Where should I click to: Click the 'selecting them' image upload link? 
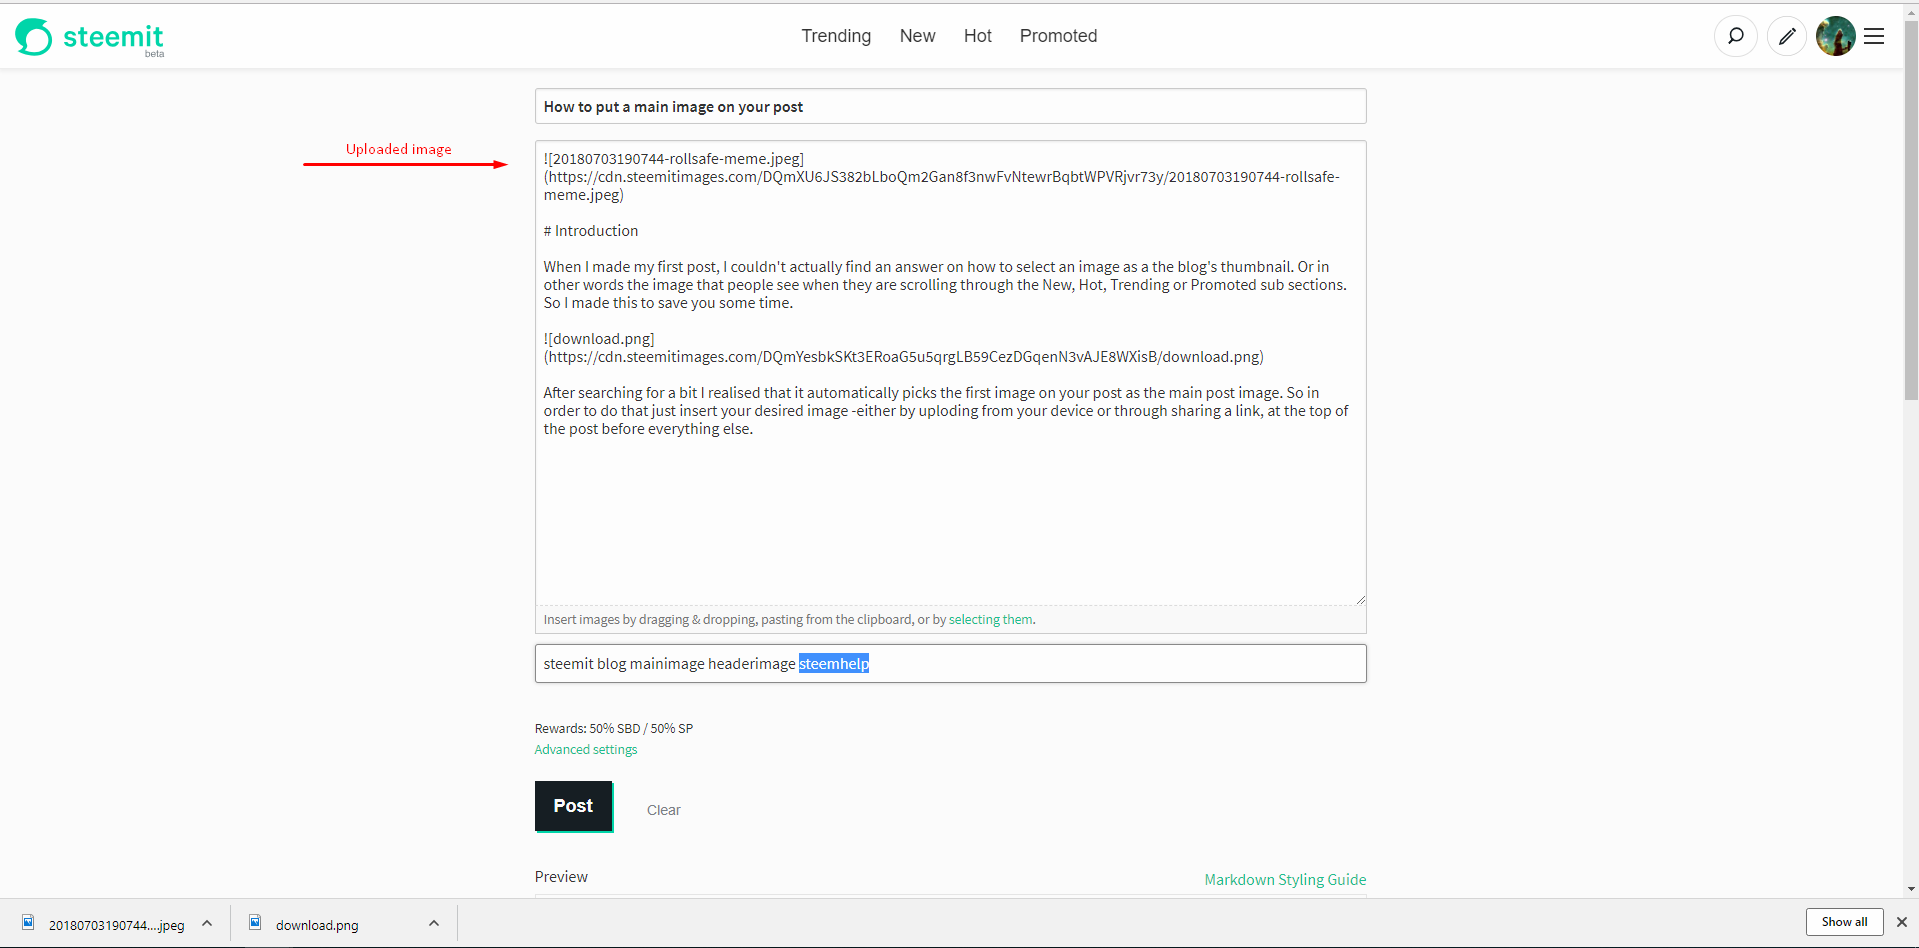(x=991, y=620)
